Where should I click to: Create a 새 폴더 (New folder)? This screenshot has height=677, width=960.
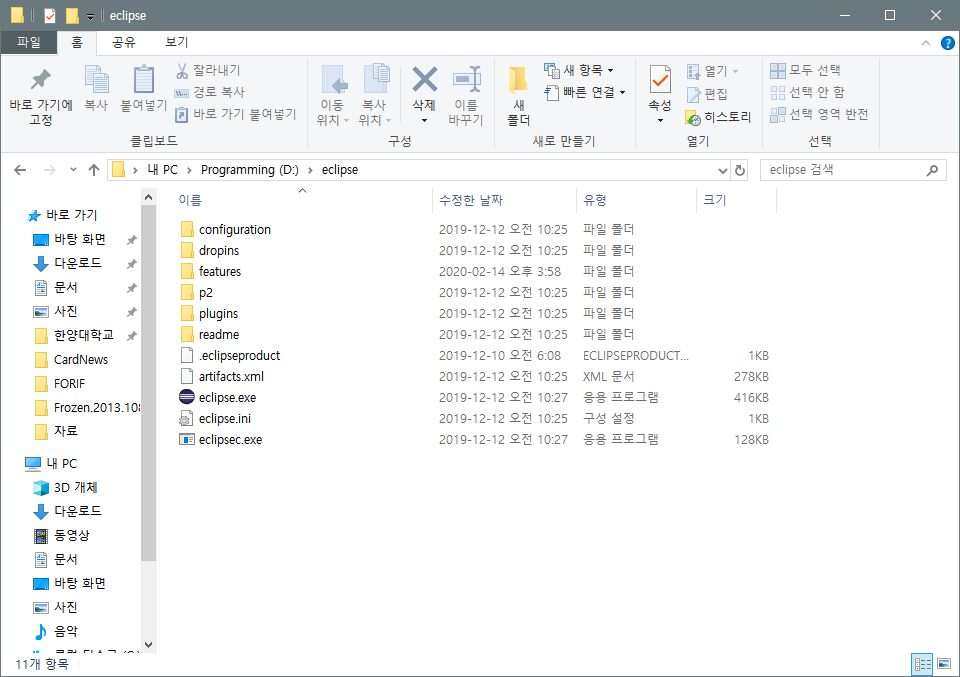pos(518,96)
